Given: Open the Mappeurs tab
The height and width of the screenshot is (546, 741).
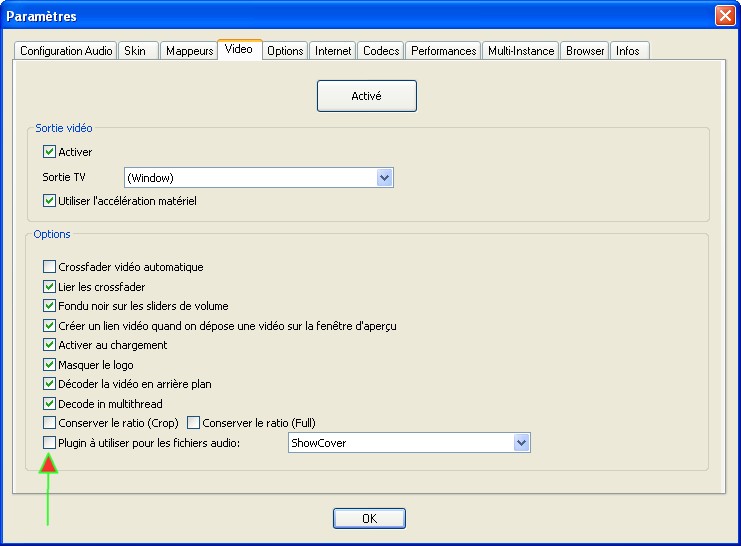Looking at the screenshot, I should [x=189, y=51].
